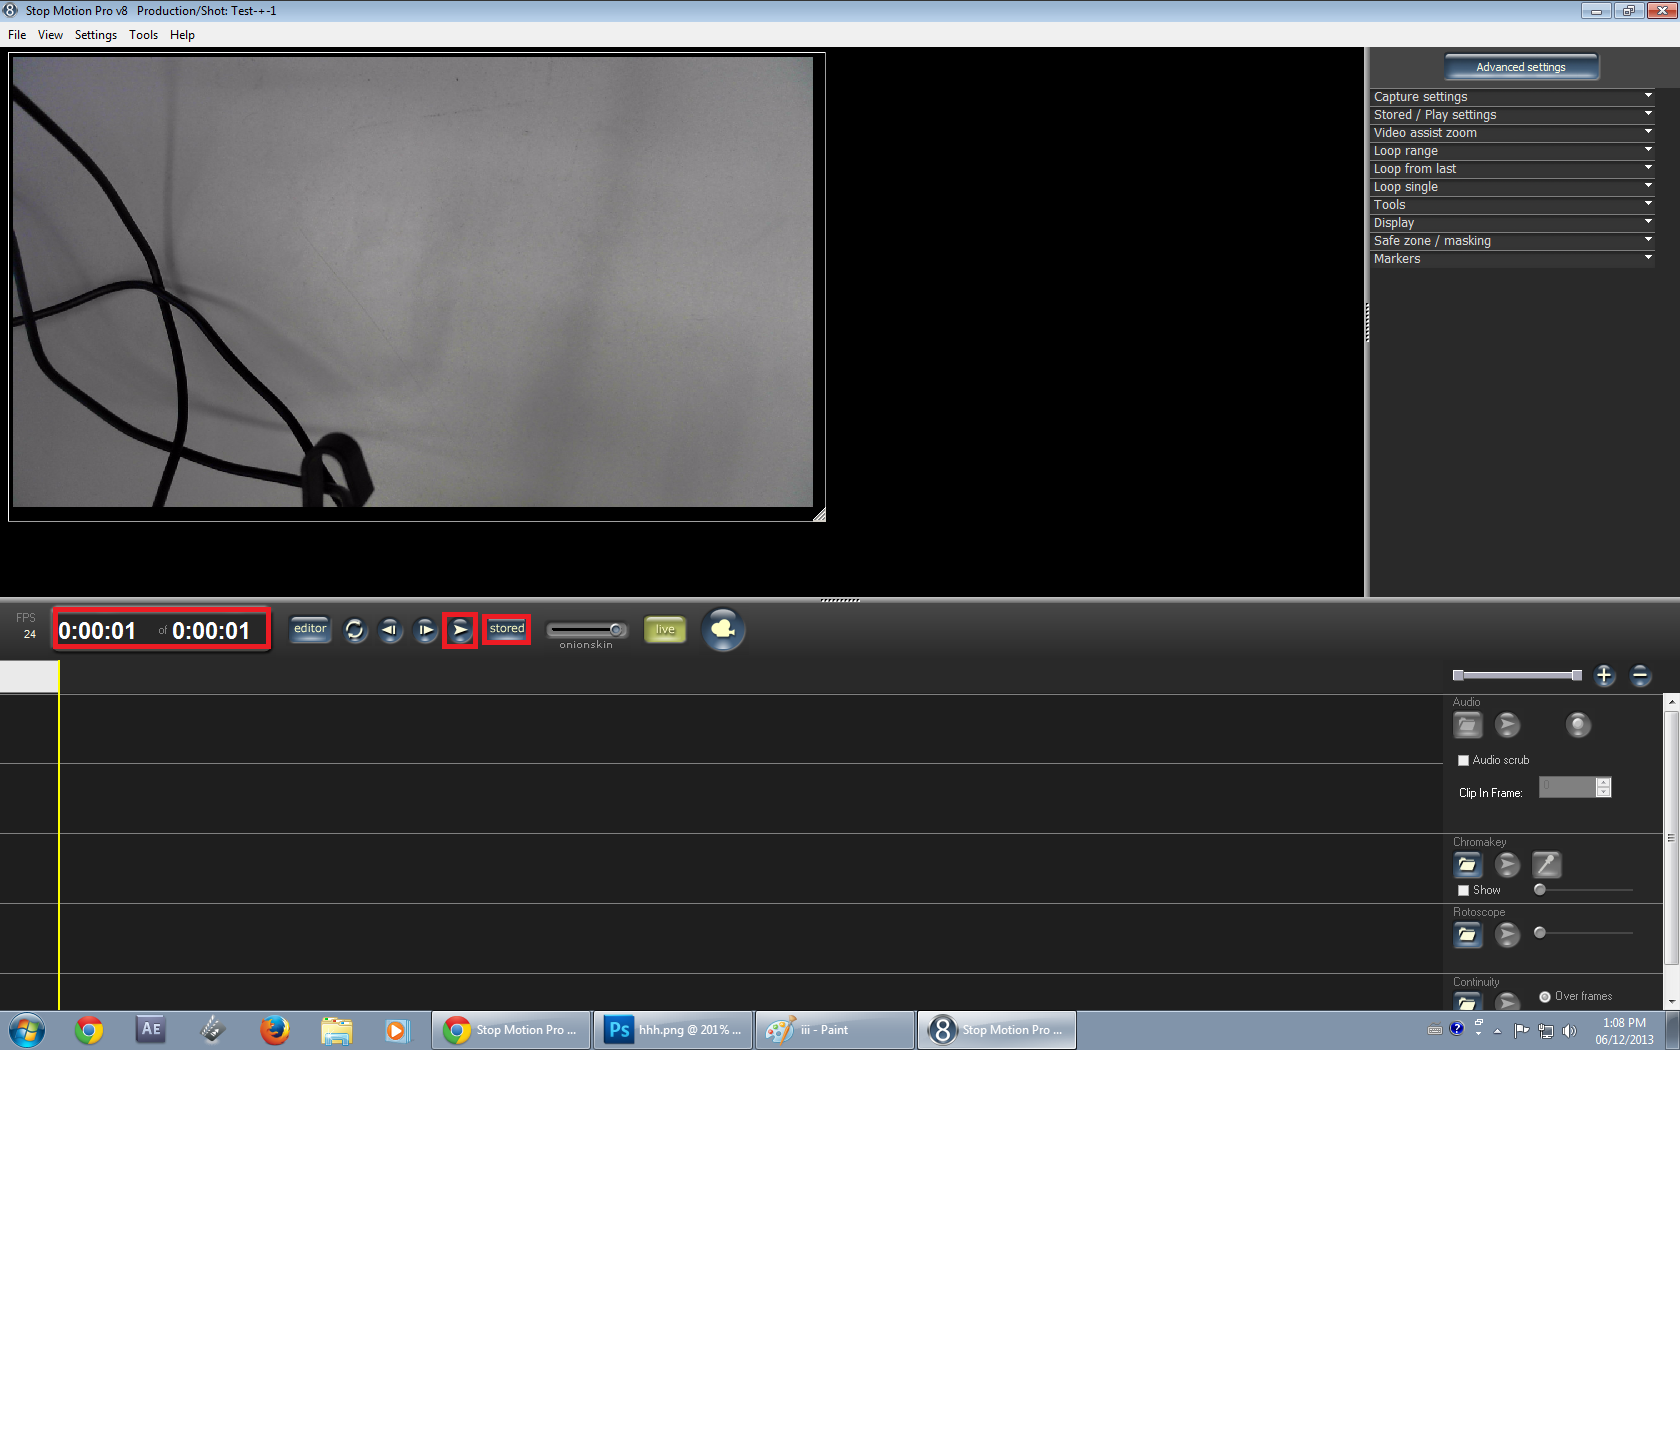Open the Tools menu
Image resolution: width=1680 pixels, height=1435 pixels.
pos(143,34)
